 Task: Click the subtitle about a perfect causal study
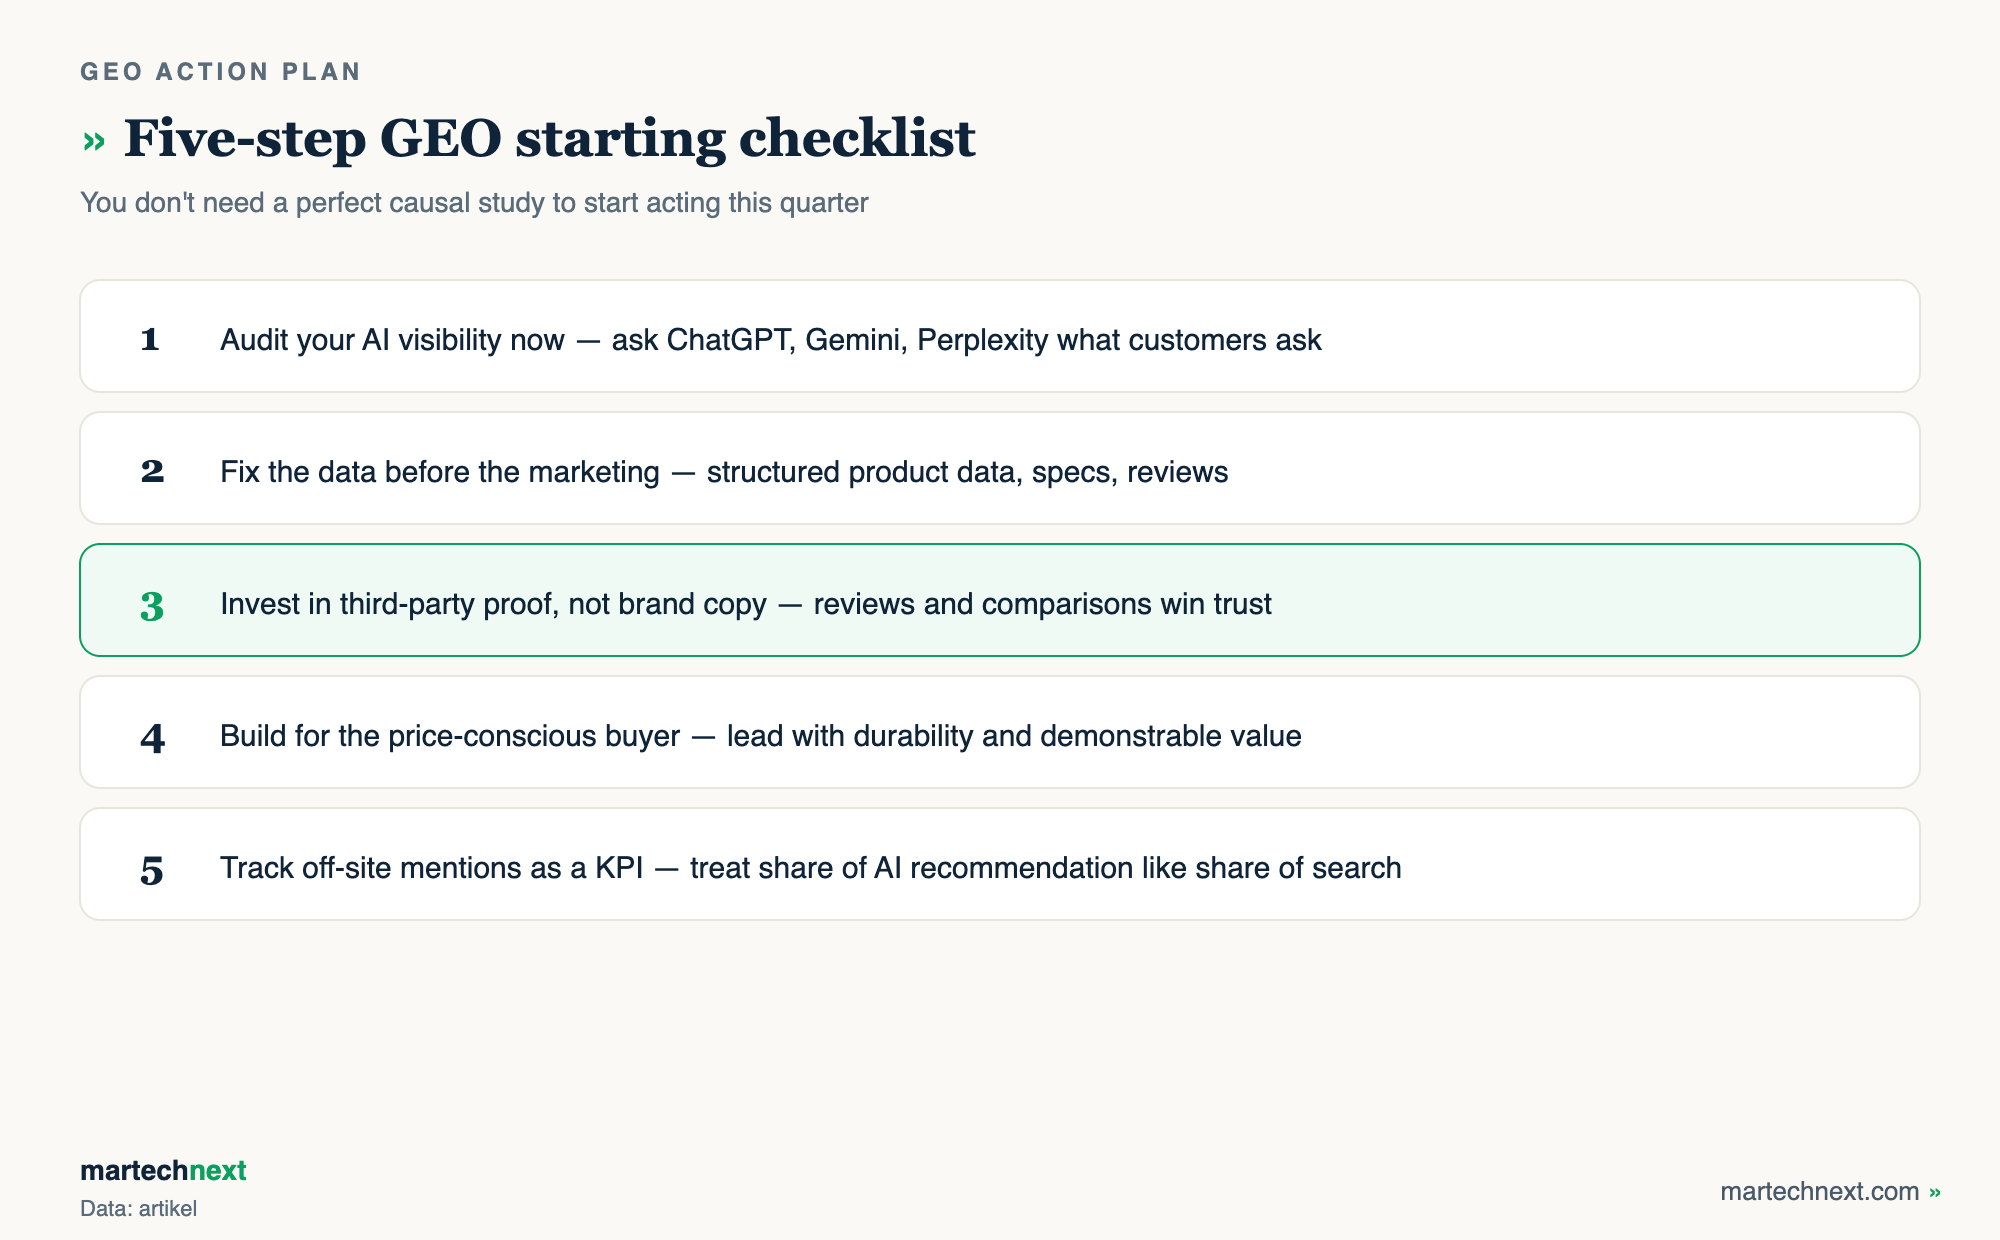pos(474,202)
